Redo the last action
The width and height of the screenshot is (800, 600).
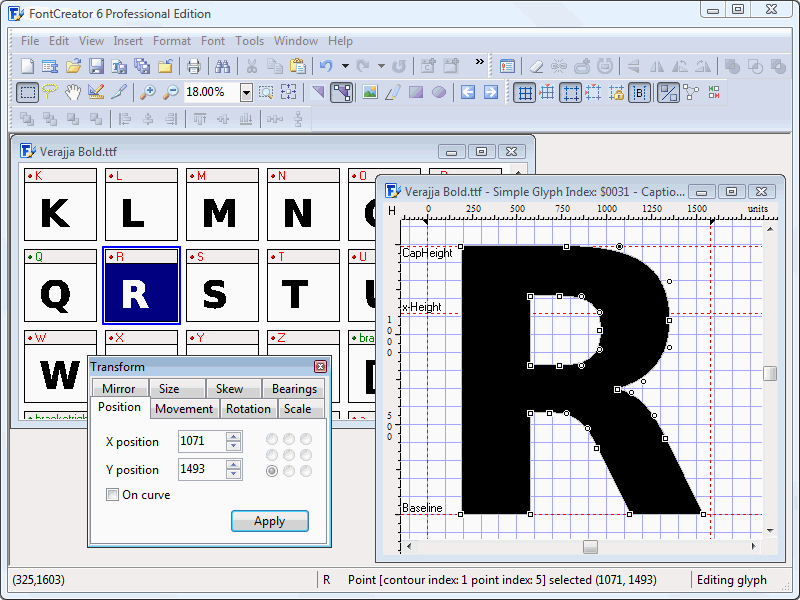(364, 66)
